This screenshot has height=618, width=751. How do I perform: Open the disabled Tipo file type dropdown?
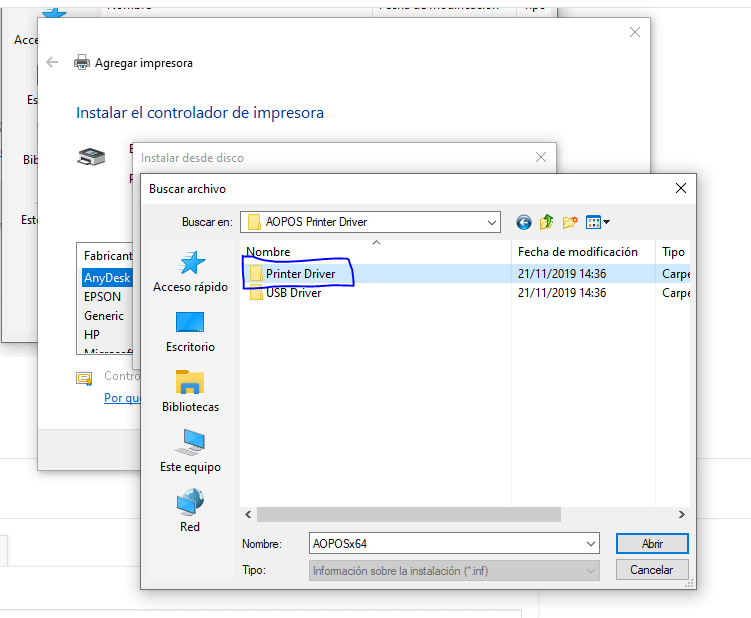(454, 571)
